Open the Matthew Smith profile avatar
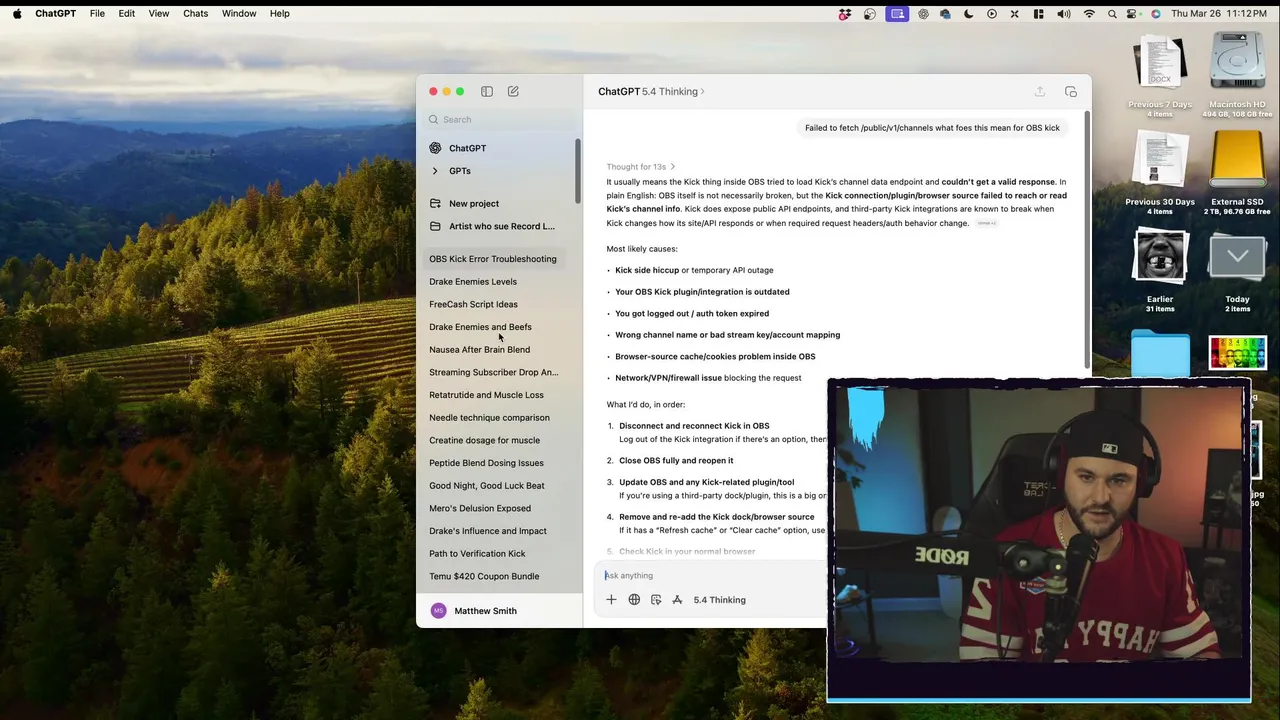The width and height of the screenshot is (1280, 720). [x=438, y=611]
